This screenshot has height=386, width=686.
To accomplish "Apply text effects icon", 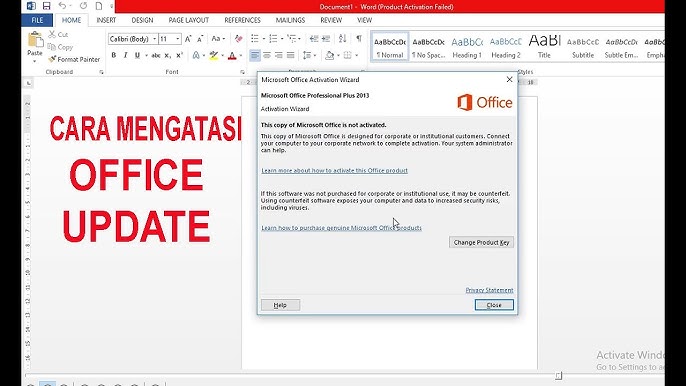I will tap(196, 55).
